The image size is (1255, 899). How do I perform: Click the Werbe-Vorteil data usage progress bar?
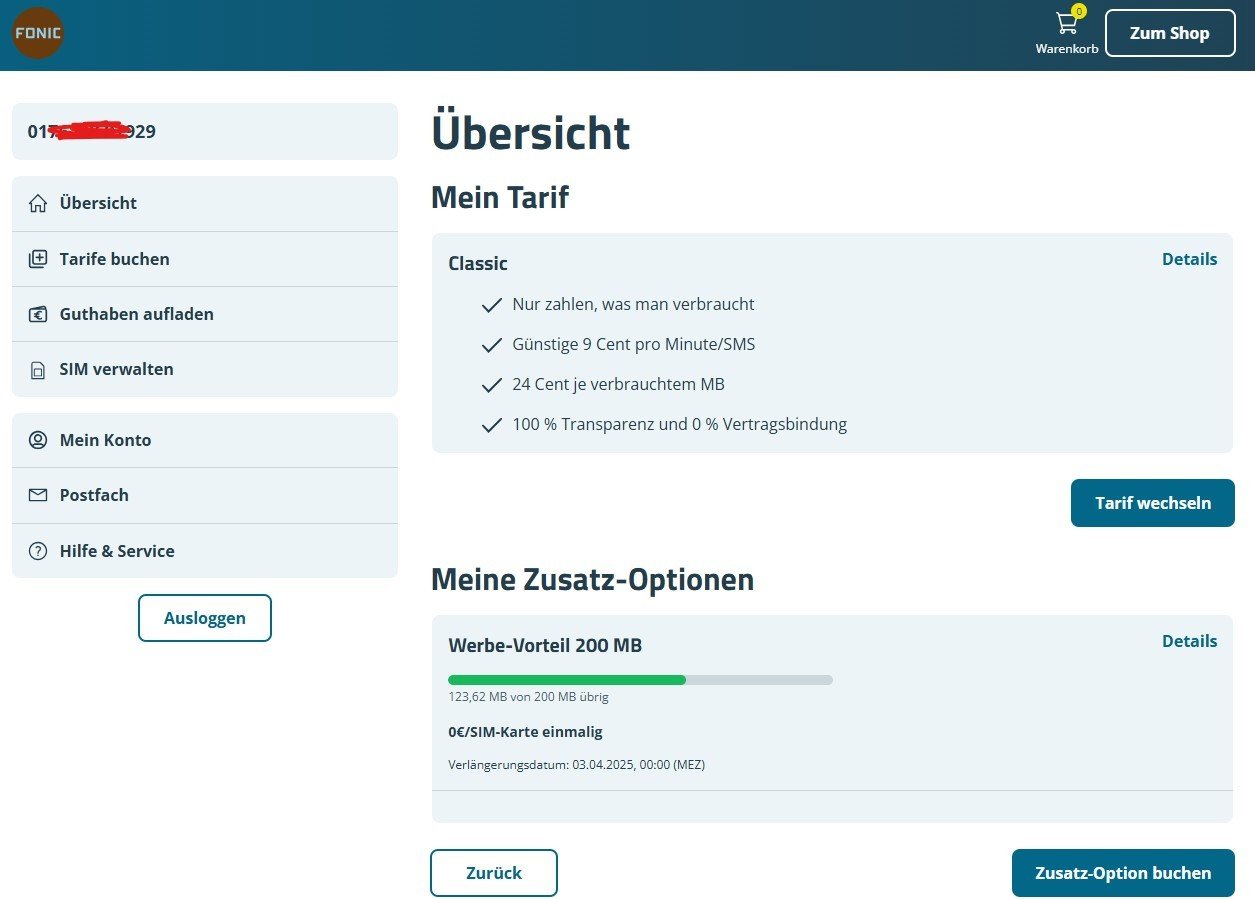click(640, 680)
